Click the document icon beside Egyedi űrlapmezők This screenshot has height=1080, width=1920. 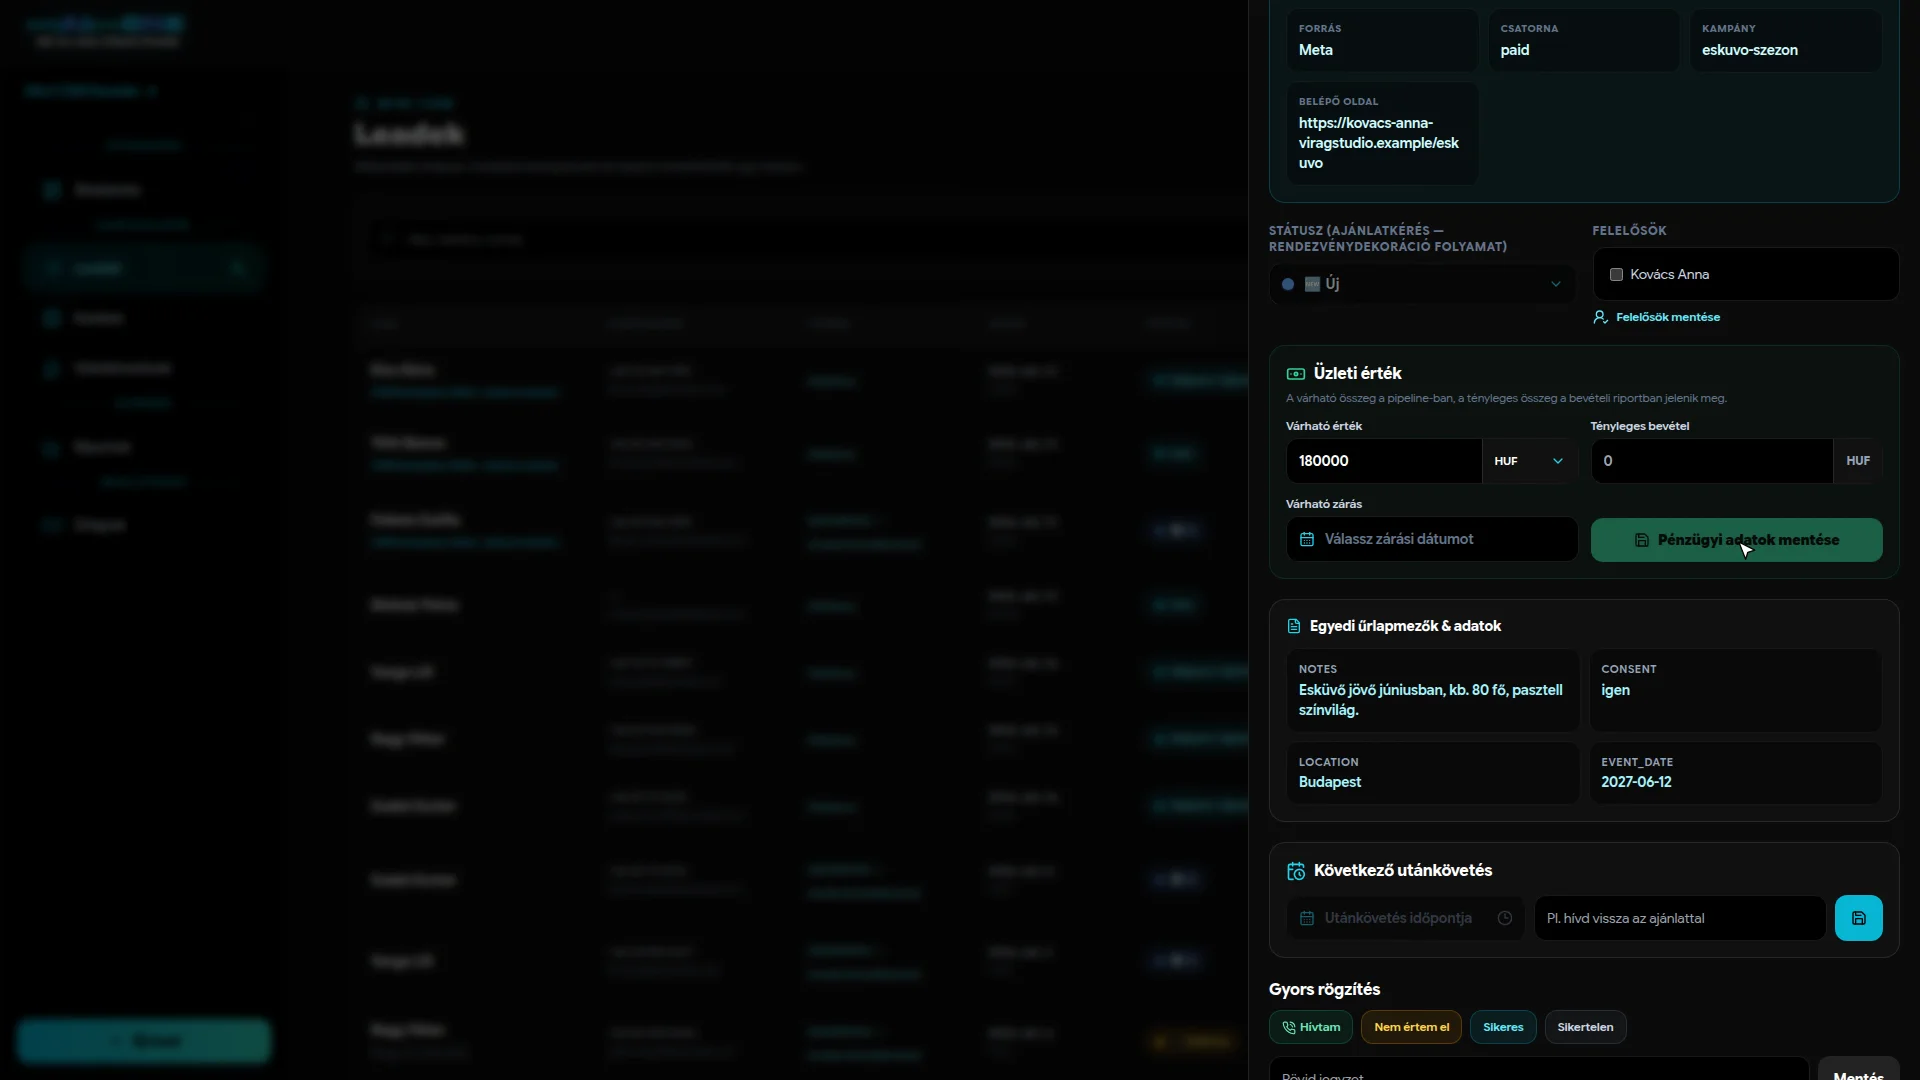pos(1294,626)
